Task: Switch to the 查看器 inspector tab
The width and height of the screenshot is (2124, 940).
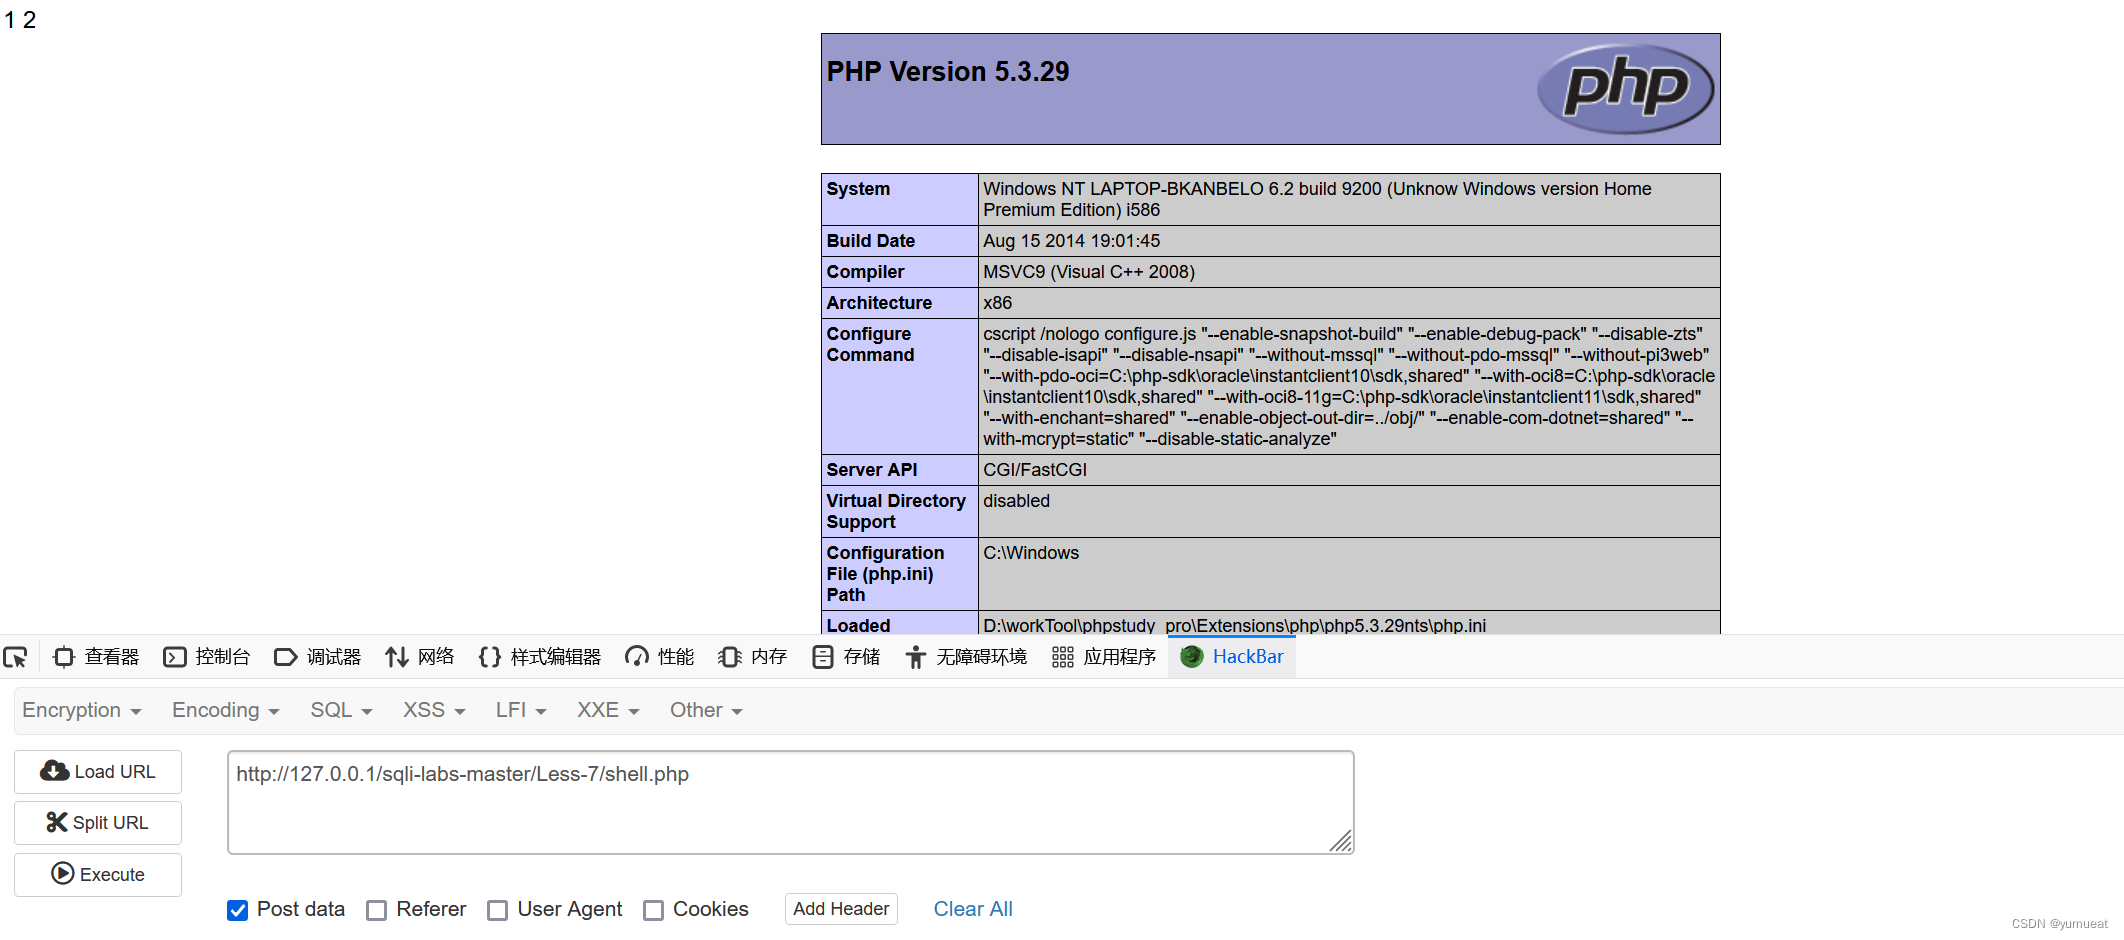Action: pyautogui.click(x=95, y=657)
